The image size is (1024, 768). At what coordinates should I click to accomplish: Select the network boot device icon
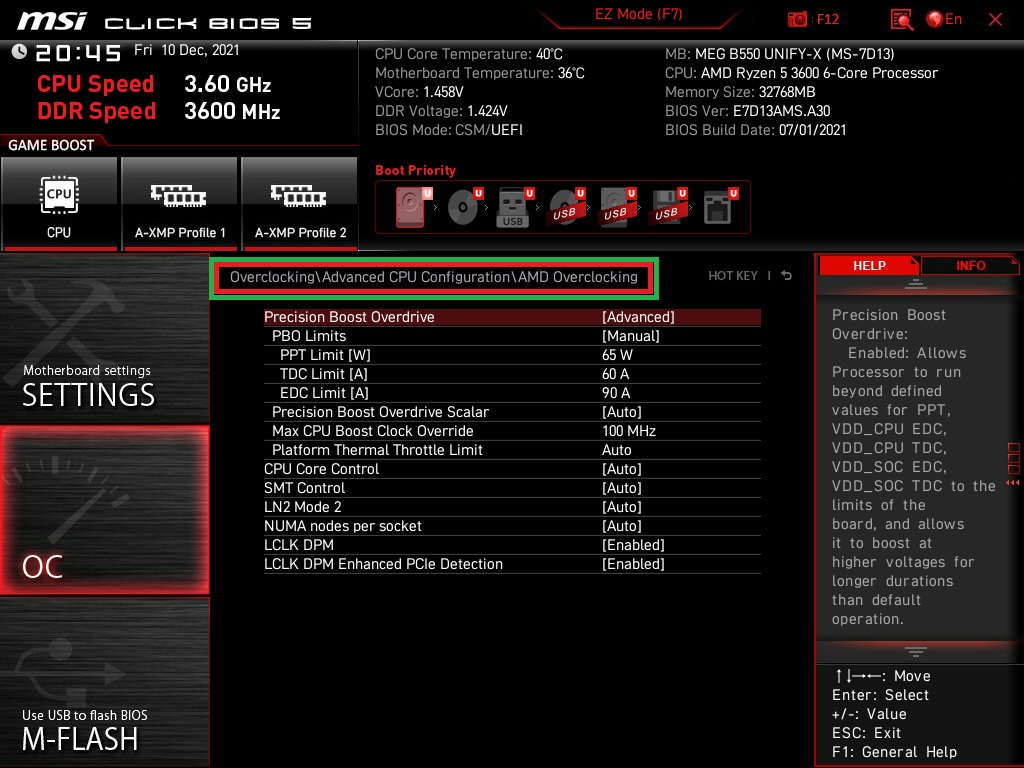point(720,207)
